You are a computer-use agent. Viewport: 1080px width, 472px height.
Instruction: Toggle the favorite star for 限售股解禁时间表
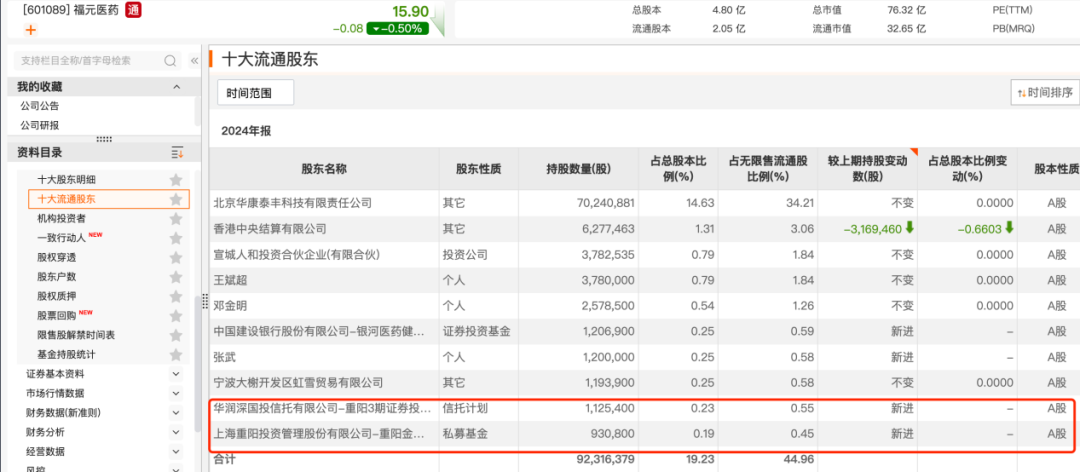tap(176, 335)
